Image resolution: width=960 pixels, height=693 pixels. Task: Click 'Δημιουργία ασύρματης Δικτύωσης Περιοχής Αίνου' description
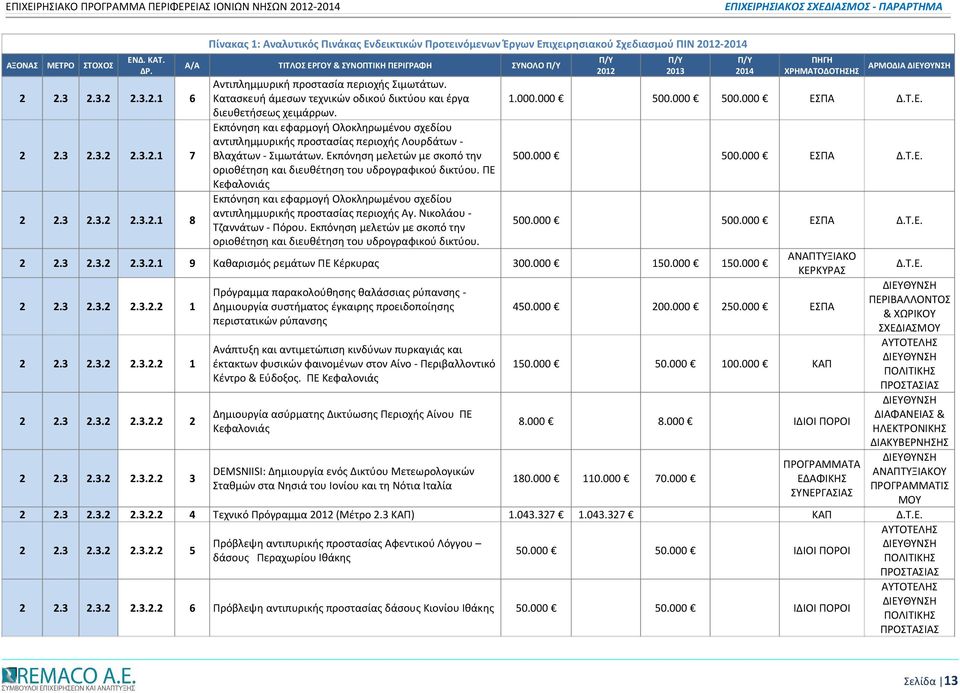(342, 421)
